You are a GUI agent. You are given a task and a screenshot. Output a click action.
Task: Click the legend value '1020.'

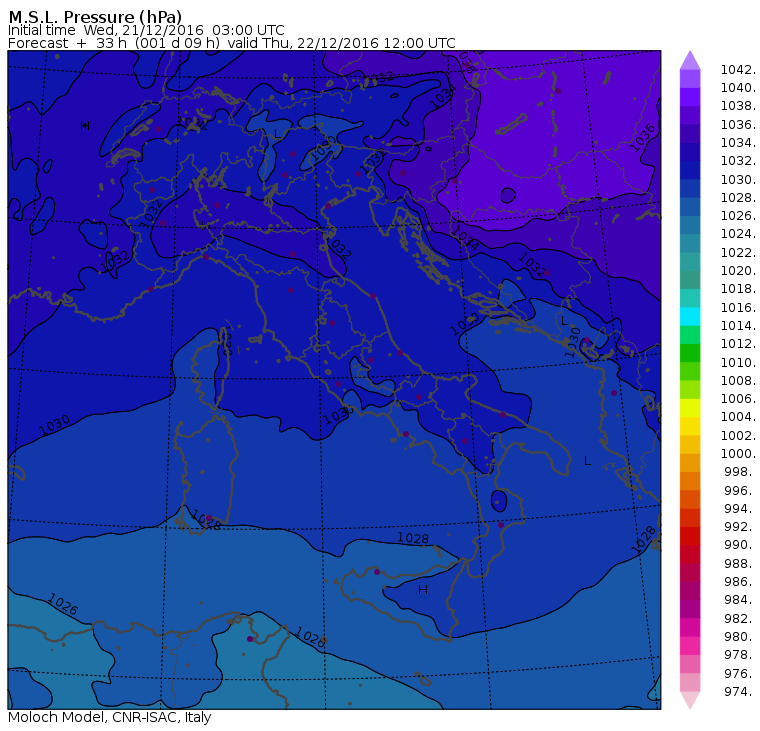[738, 271]
